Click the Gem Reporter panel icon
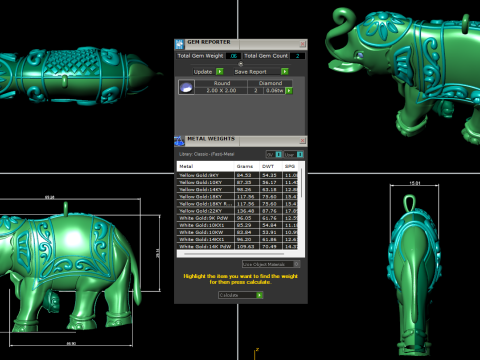 coord(179,44)
